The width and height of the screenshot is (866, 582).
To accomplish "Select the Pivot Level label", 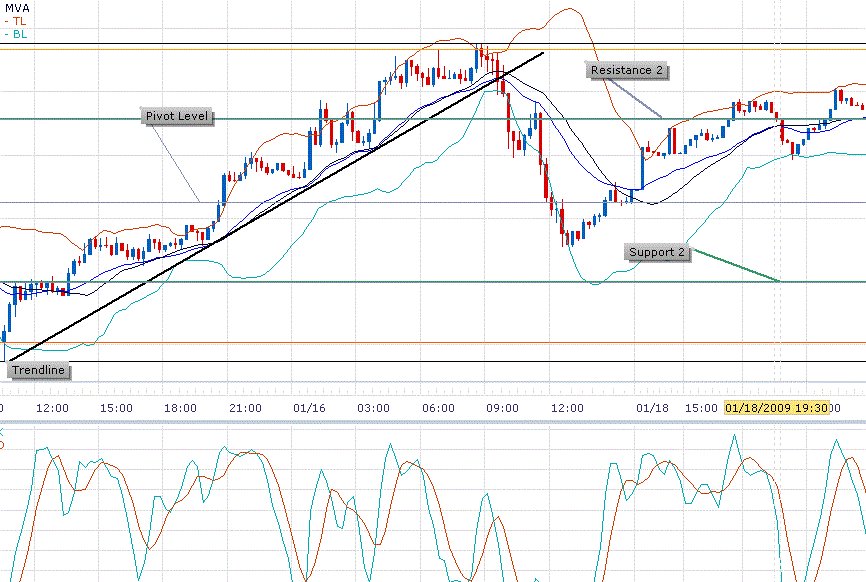I will (178, 116).
